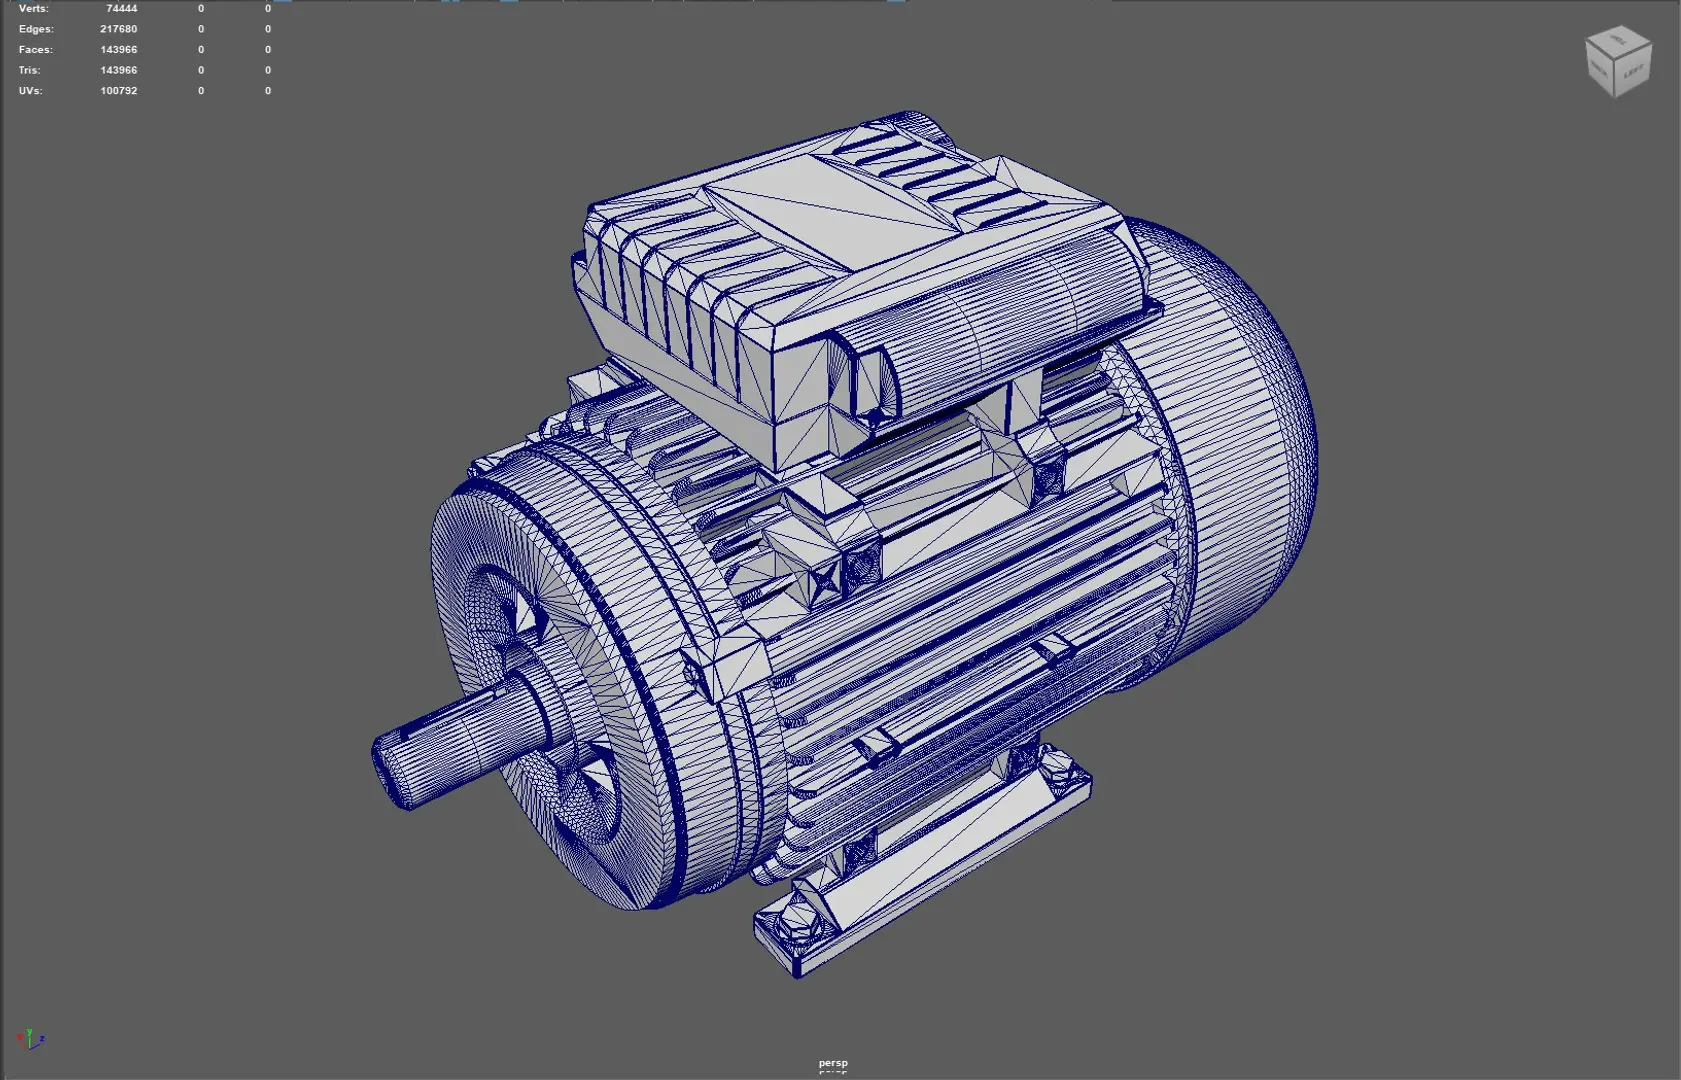Click the 'Edges:' heads-up display label
This screenshot has height=1080, width=1681.
click(36, 29)
